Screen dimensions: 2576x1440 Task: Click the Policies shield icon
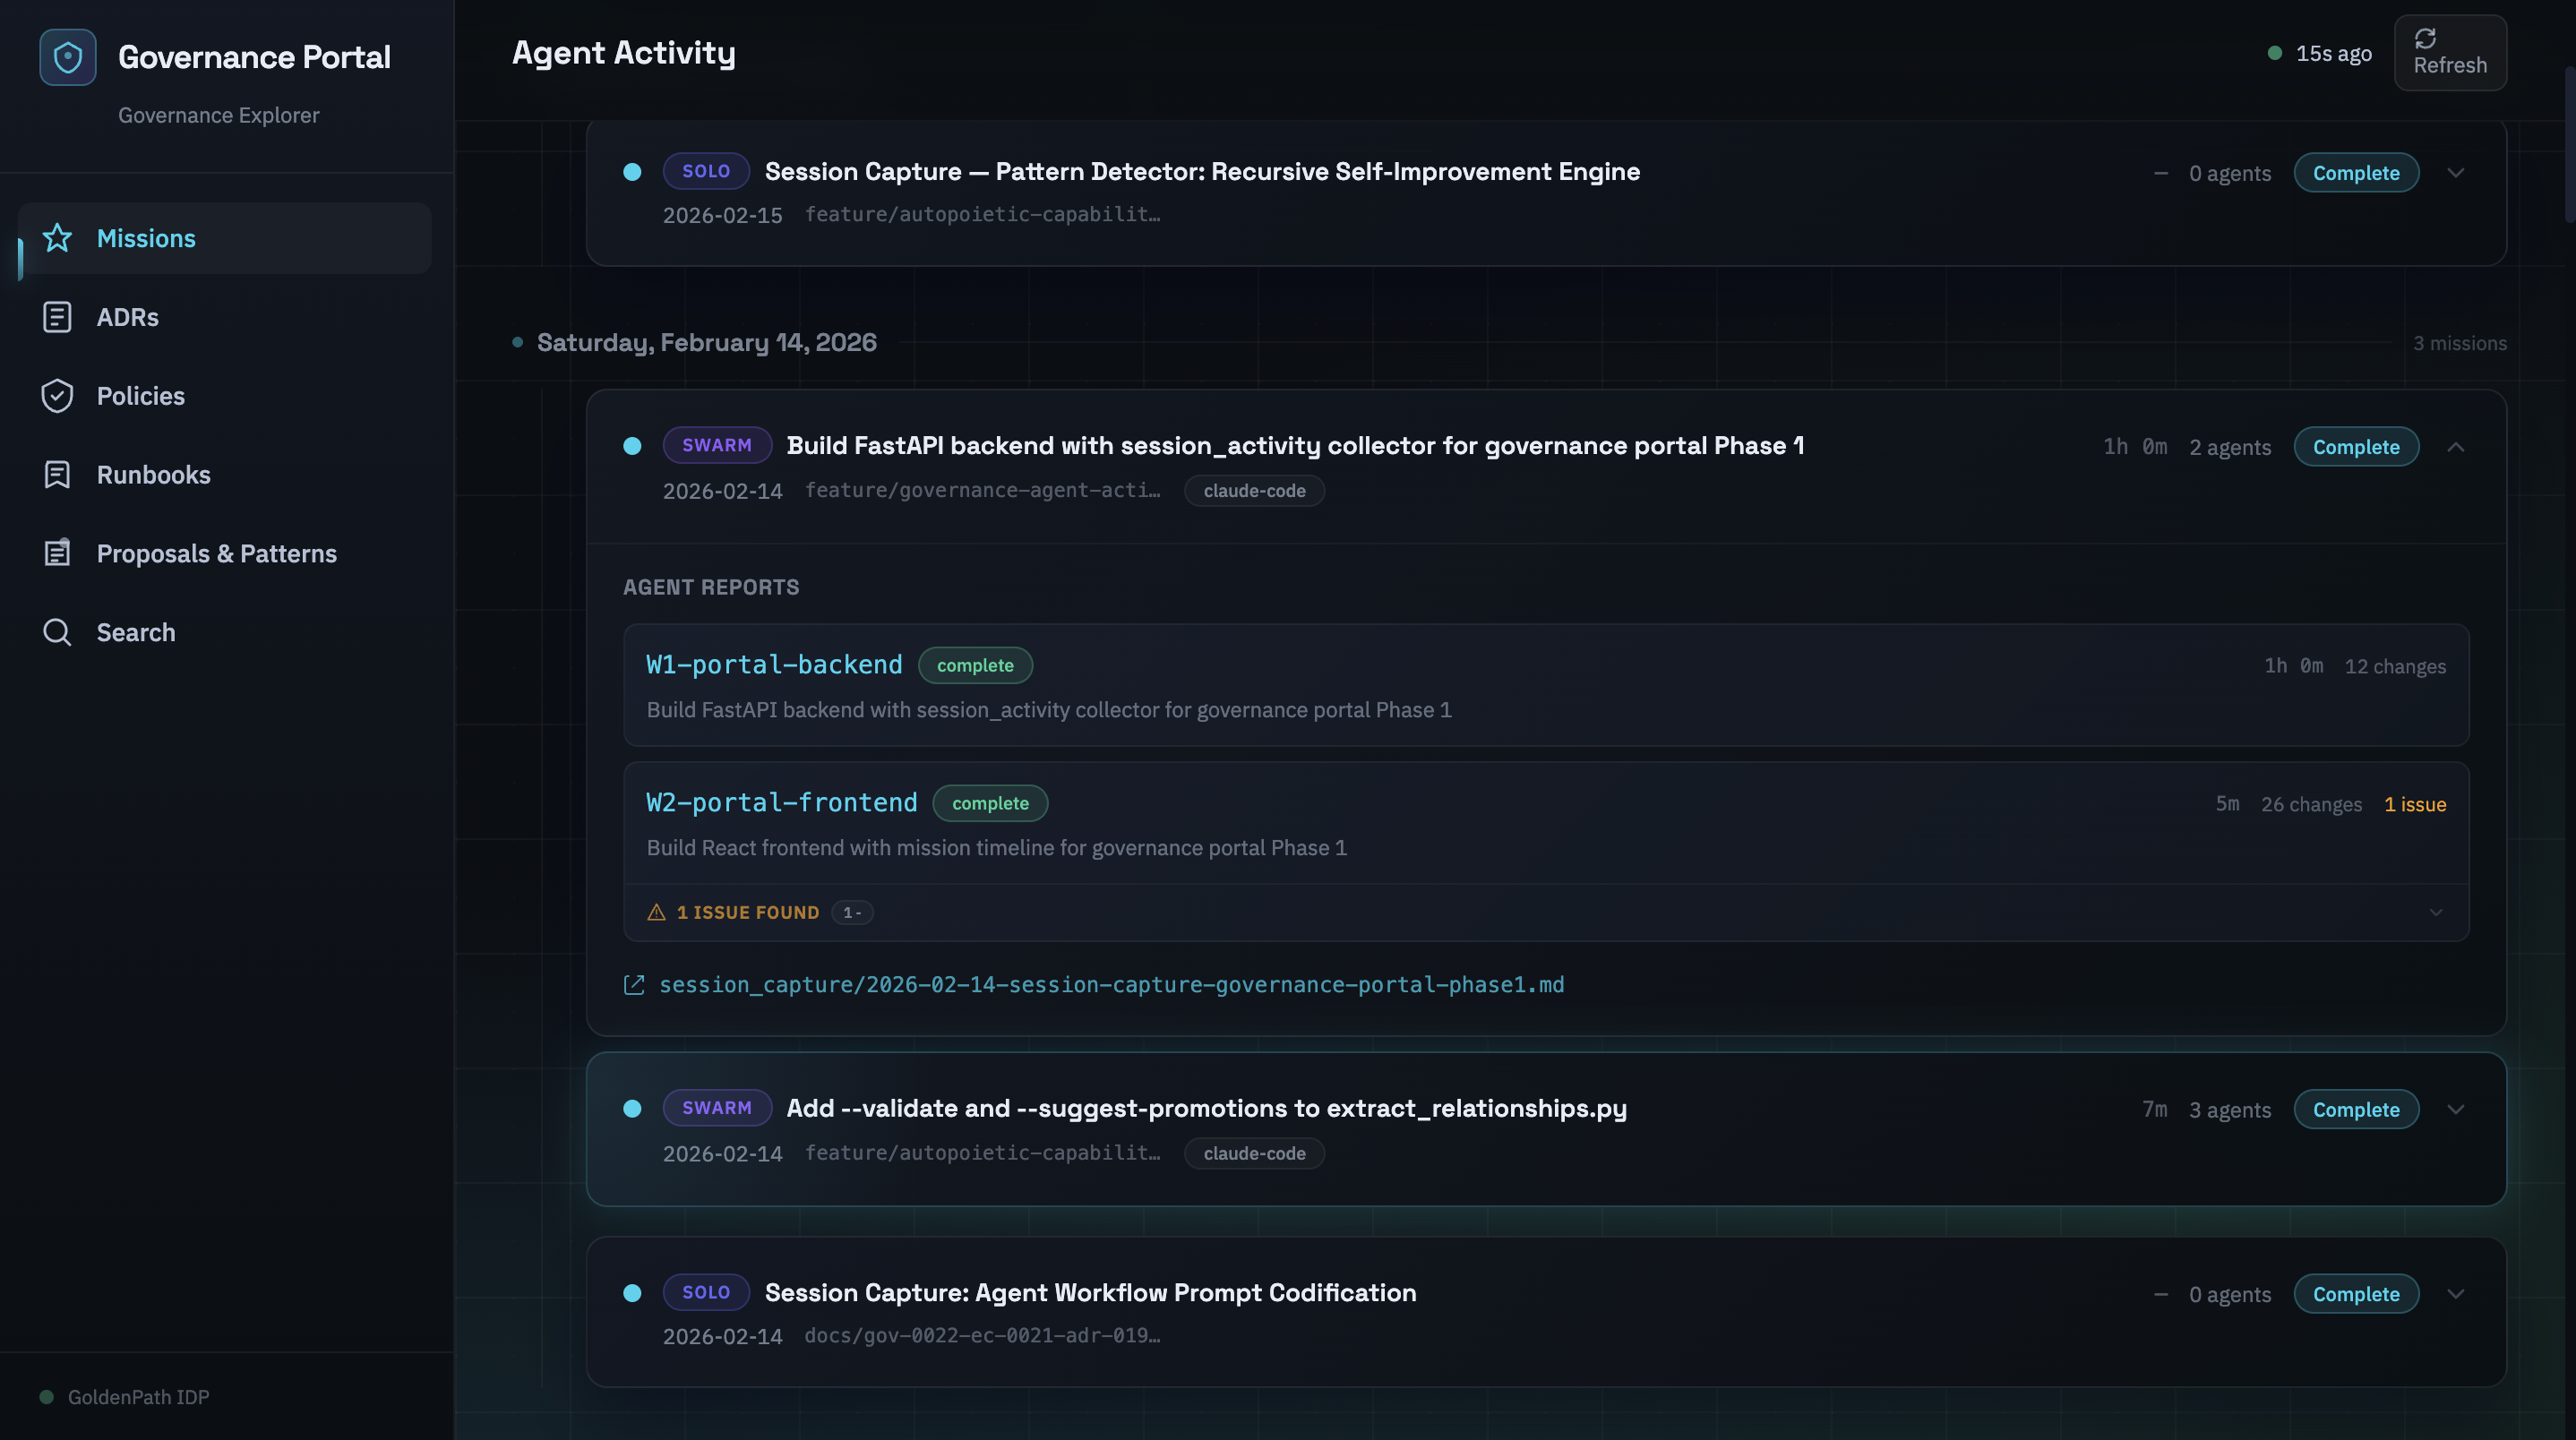pos(57,395)
